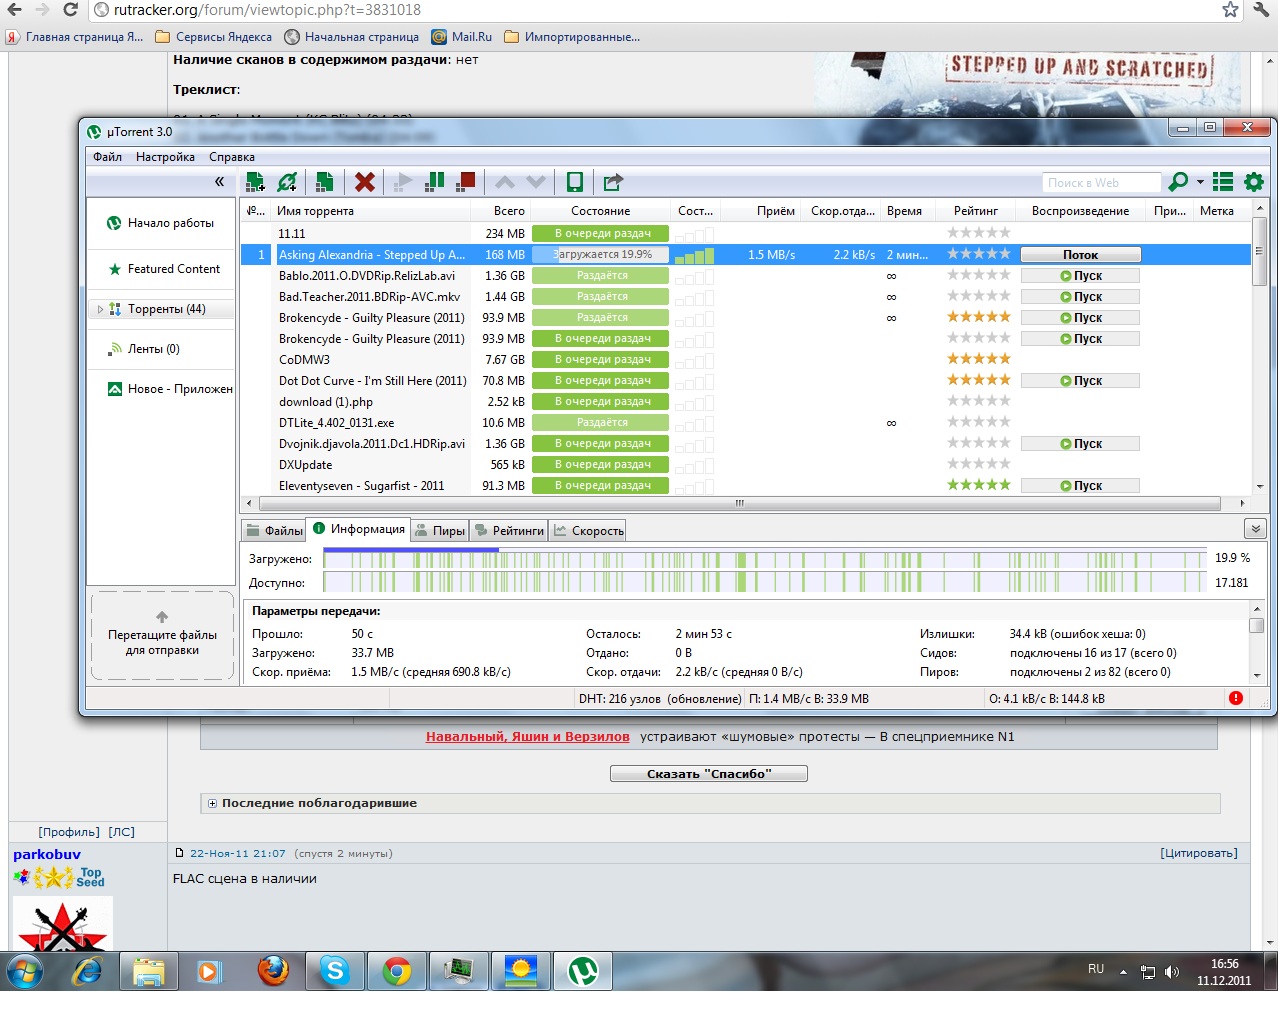This screenshot has height=1024, width=1280.
Task: Click the Поток button for Asking Alexandria
Action: pyautogui.click(x=1080, y=255)
